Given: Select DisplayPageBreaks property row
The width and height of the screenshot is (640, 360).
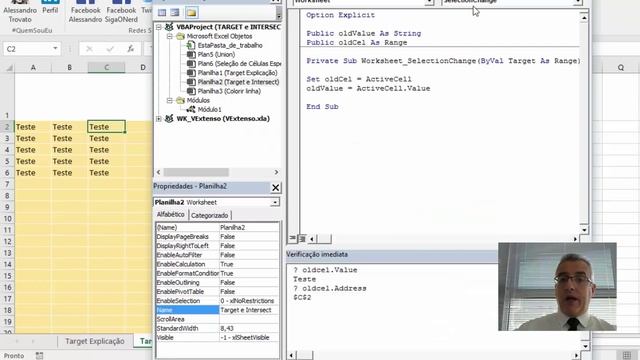Looking at the screenshot, I should pyautogui.click(x=218, y=237).
